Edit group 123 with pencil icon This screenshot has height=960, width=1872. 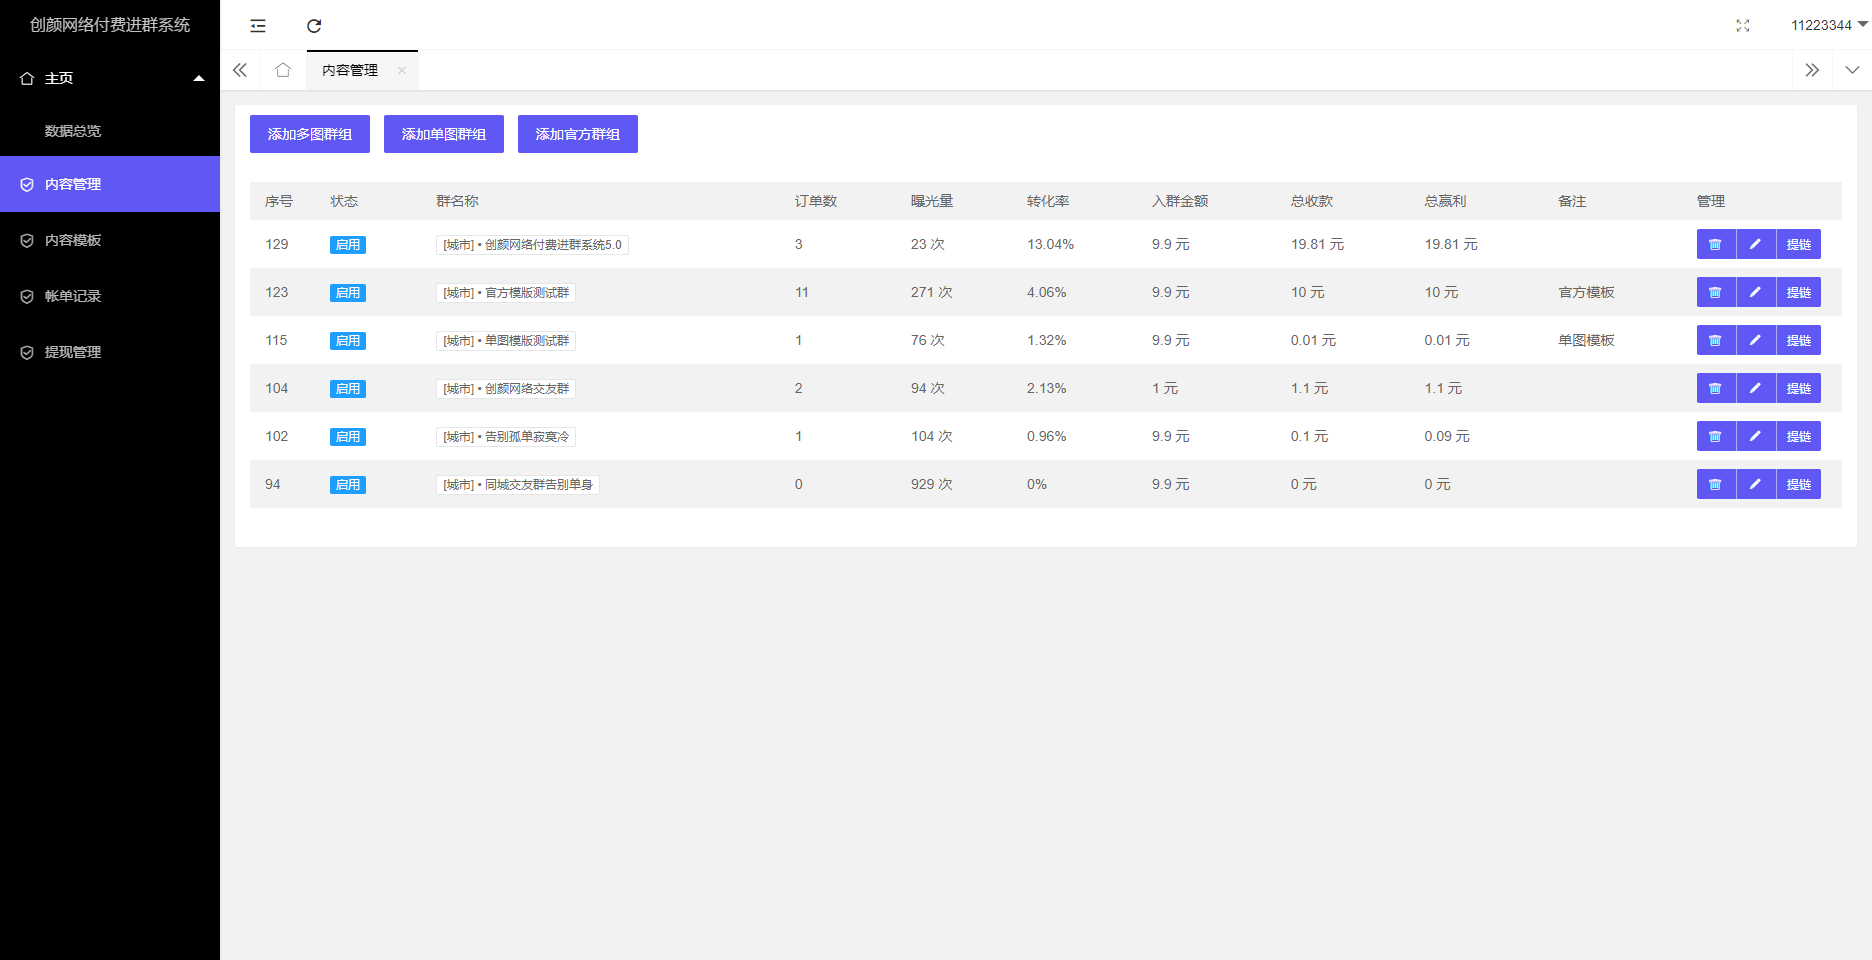pyautogui.click(x=1755, y=293)
